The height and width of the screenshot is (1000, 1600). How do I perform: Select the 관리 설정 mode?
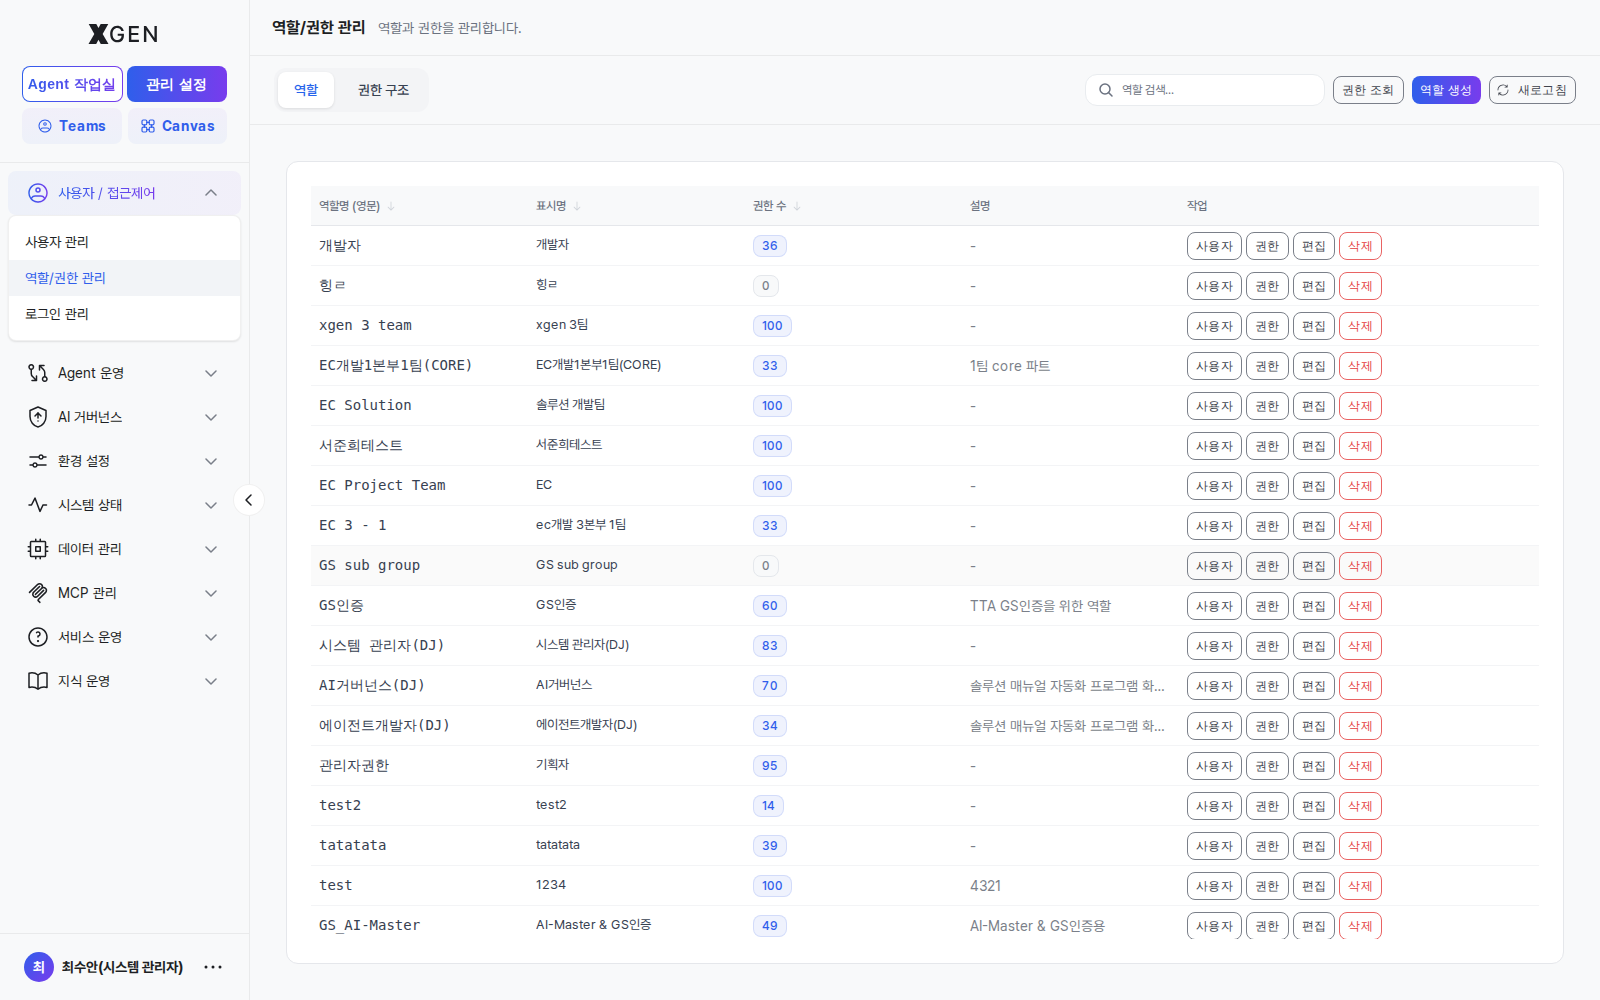(177, 84)
